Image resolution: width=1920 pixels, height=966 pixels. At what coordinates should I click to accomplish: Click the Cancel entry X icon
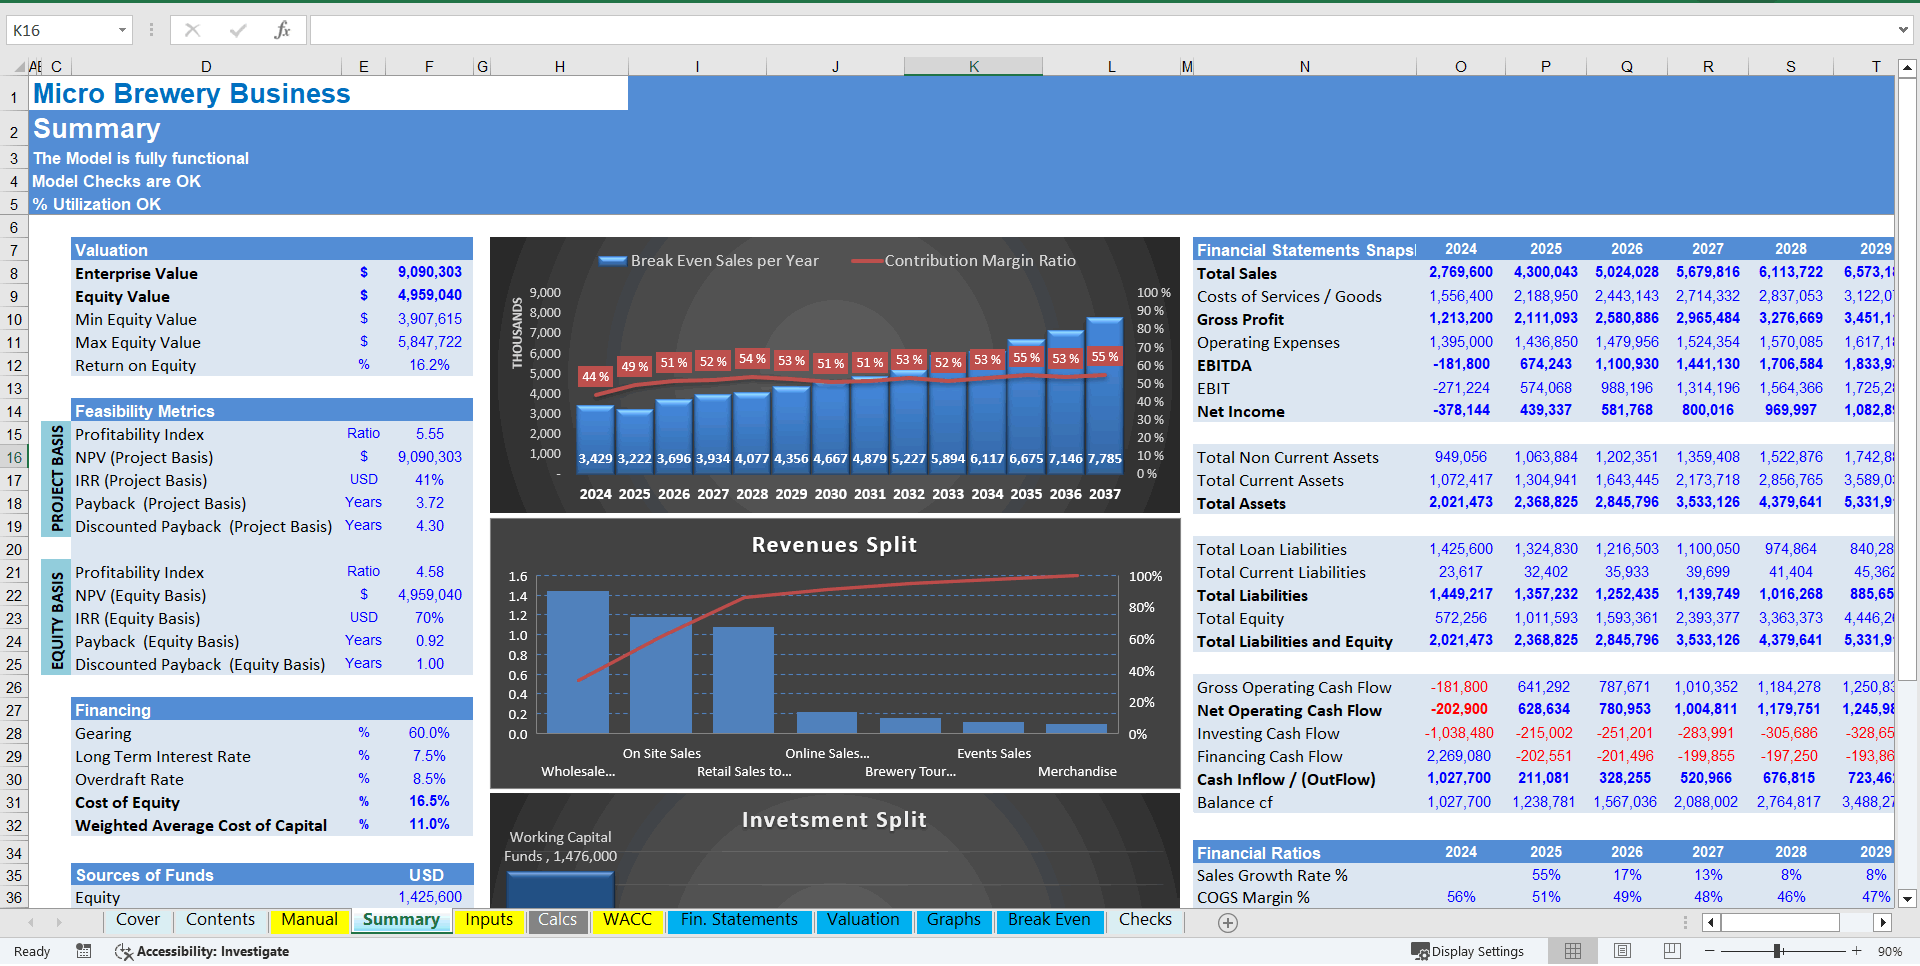point(192,30)
